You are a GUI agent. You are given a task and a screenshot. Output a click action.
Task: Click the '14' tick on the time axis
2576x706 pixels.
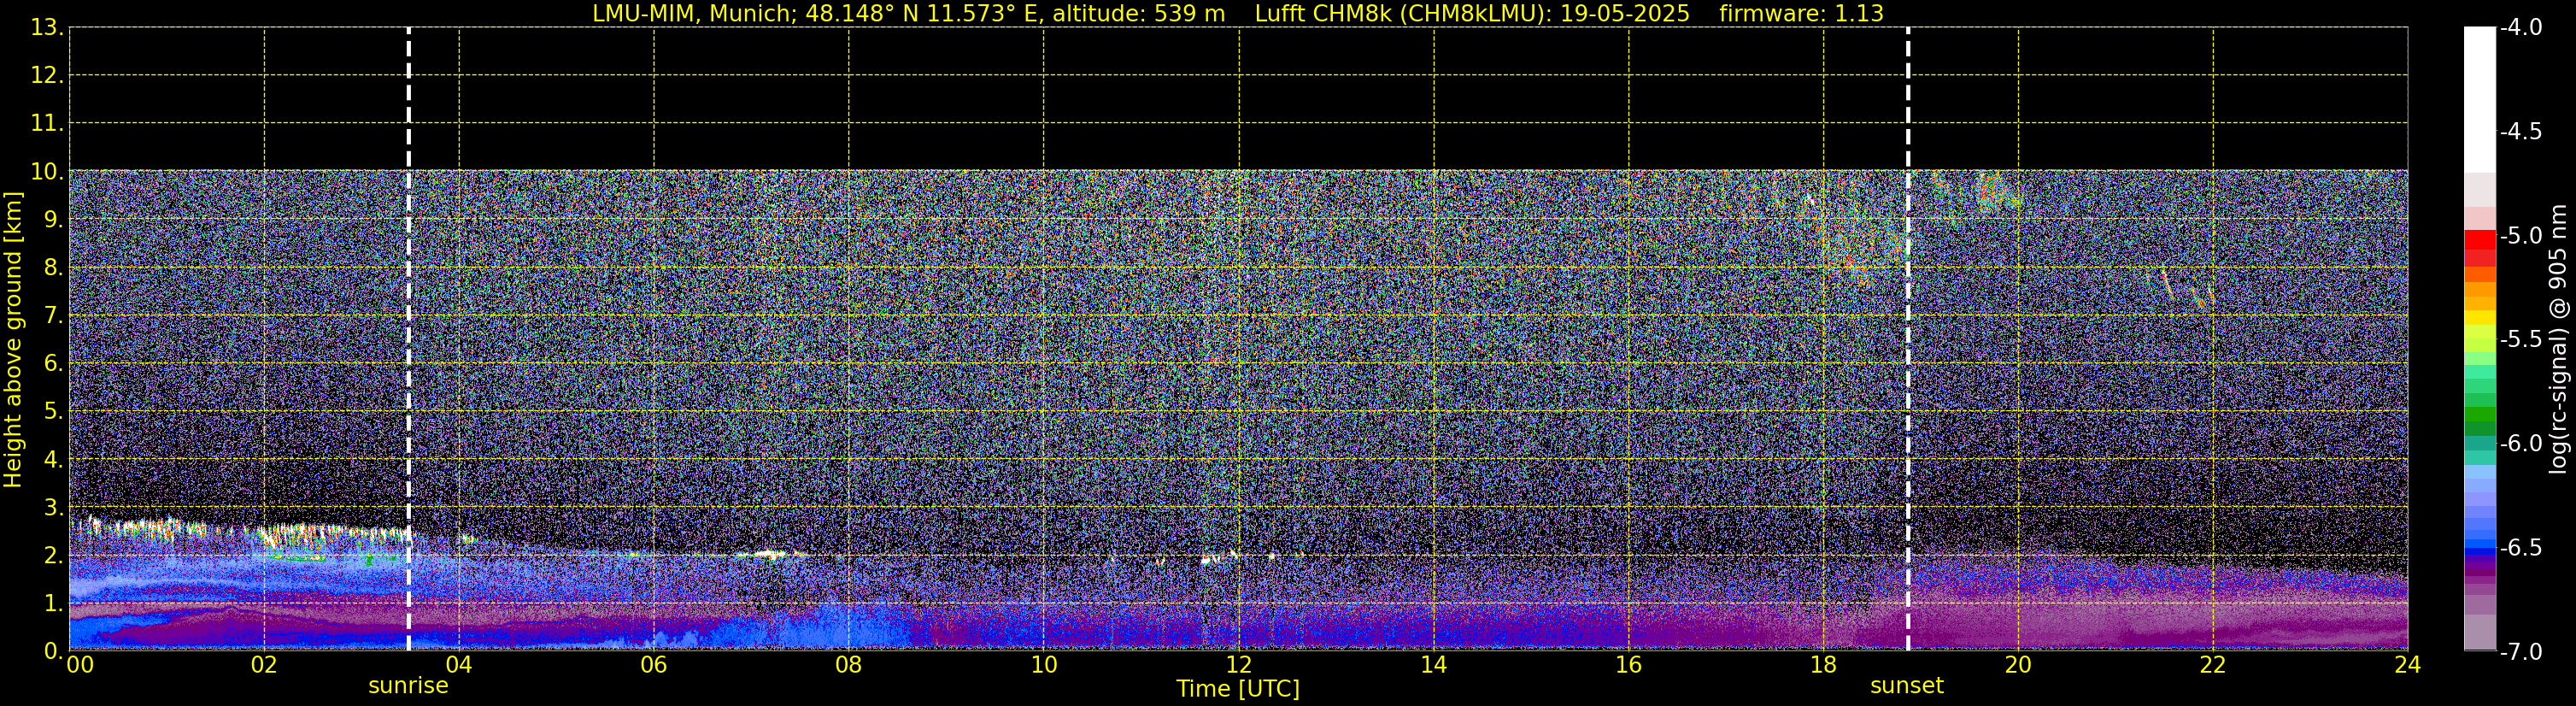[1434, 666]
